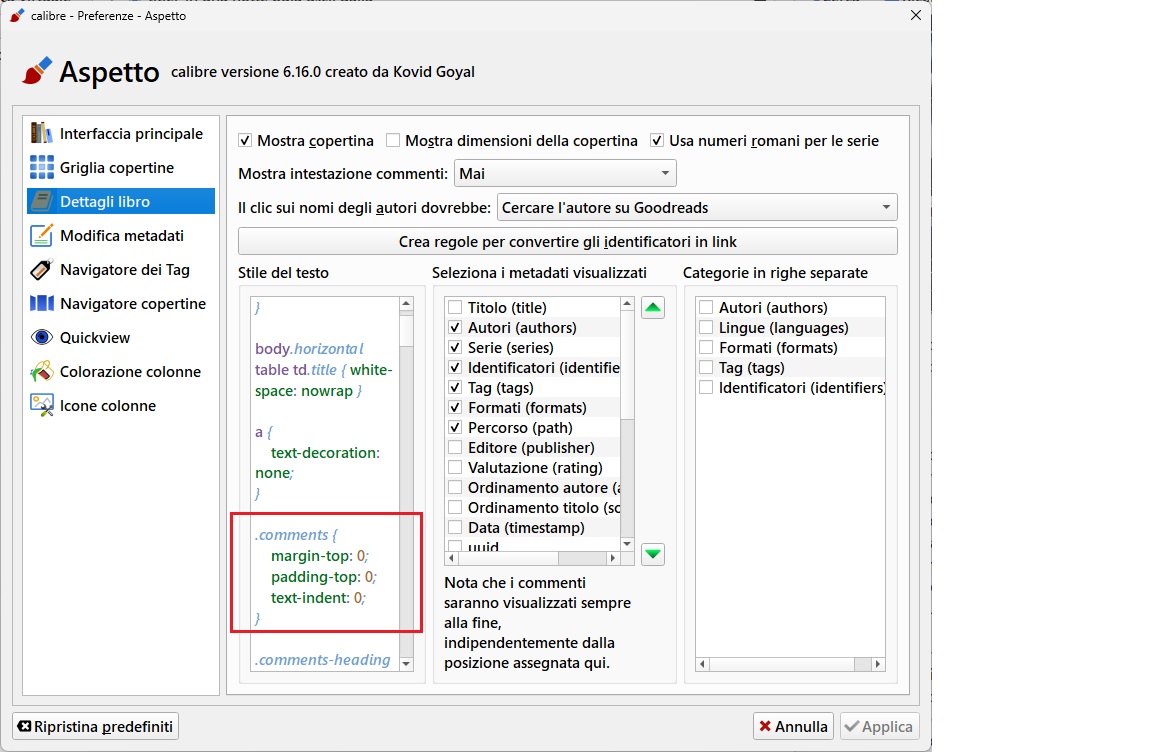
Task: Click the Aspetto paintbrush header icon
Action: [x=37, y=71]
